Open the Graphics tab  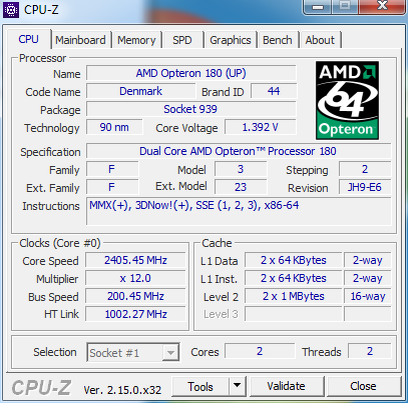click(x=230, y=40)
